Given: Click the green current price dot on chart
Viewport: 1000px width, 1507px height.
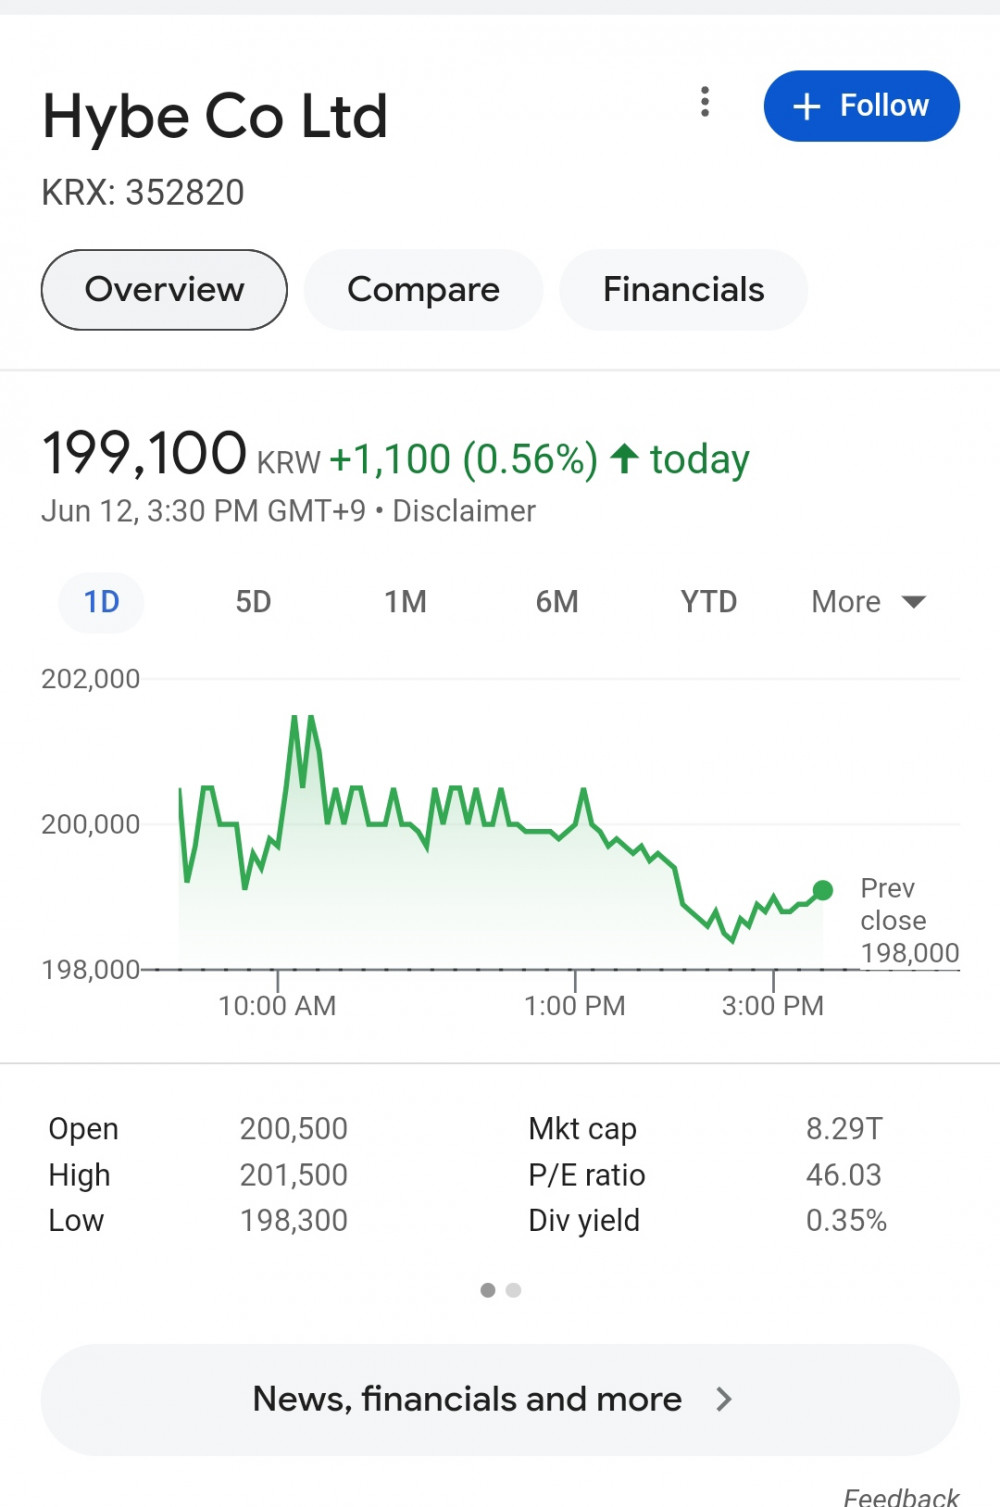Looking at the screenshot, I should [823, 890].
